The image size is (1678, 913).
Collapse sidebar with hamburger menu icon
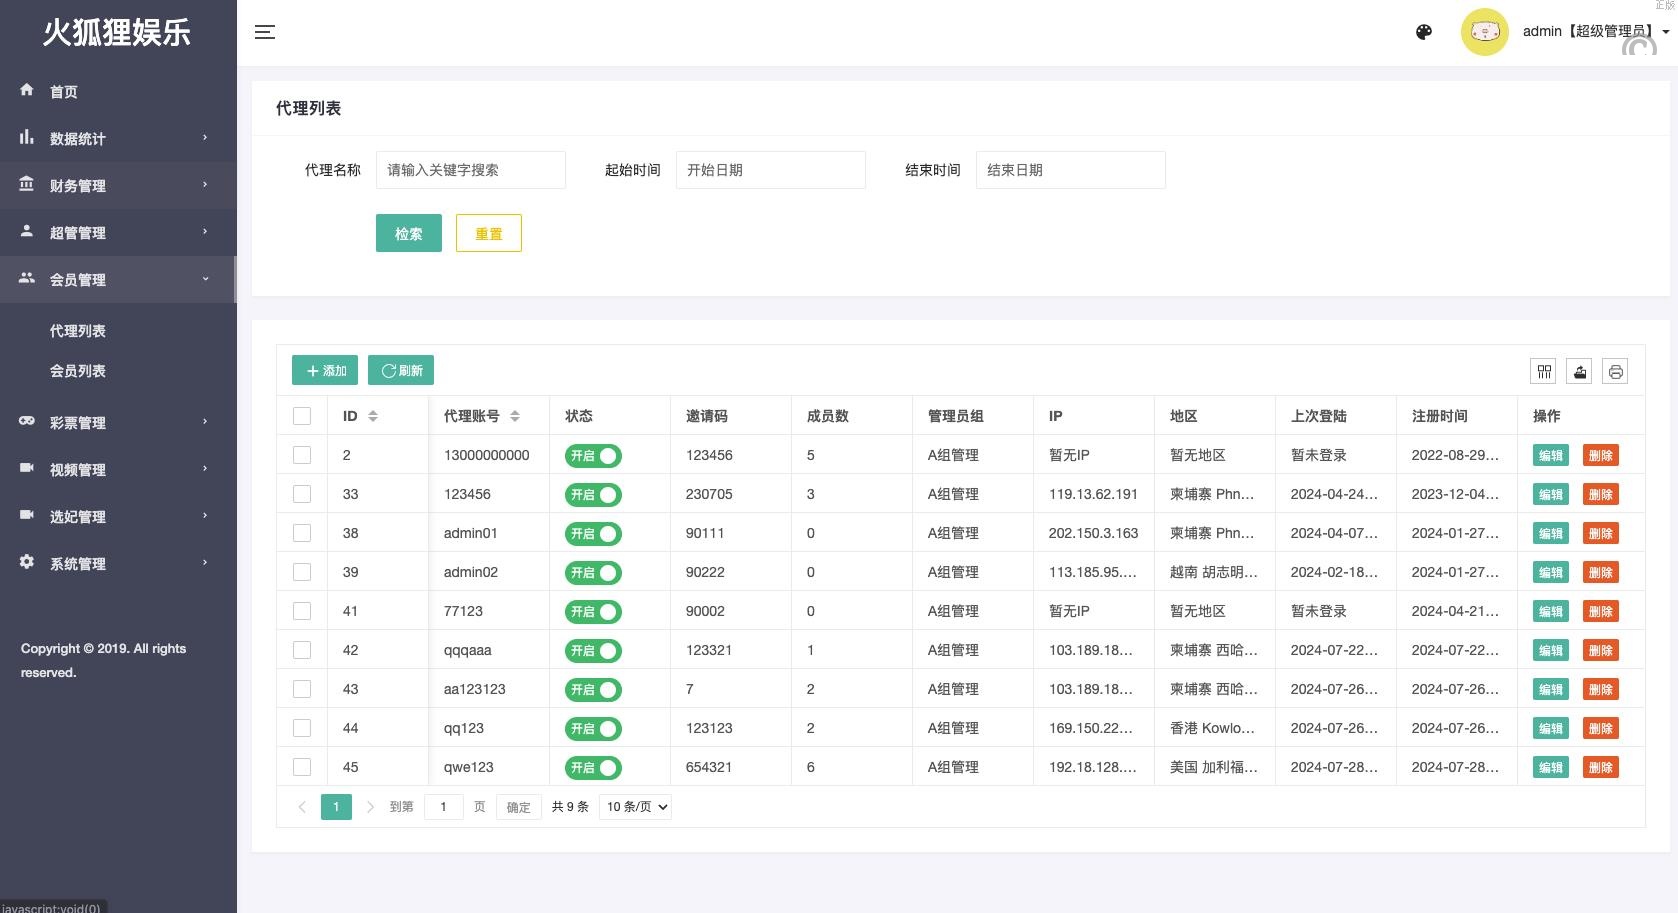tap(264, 32)
